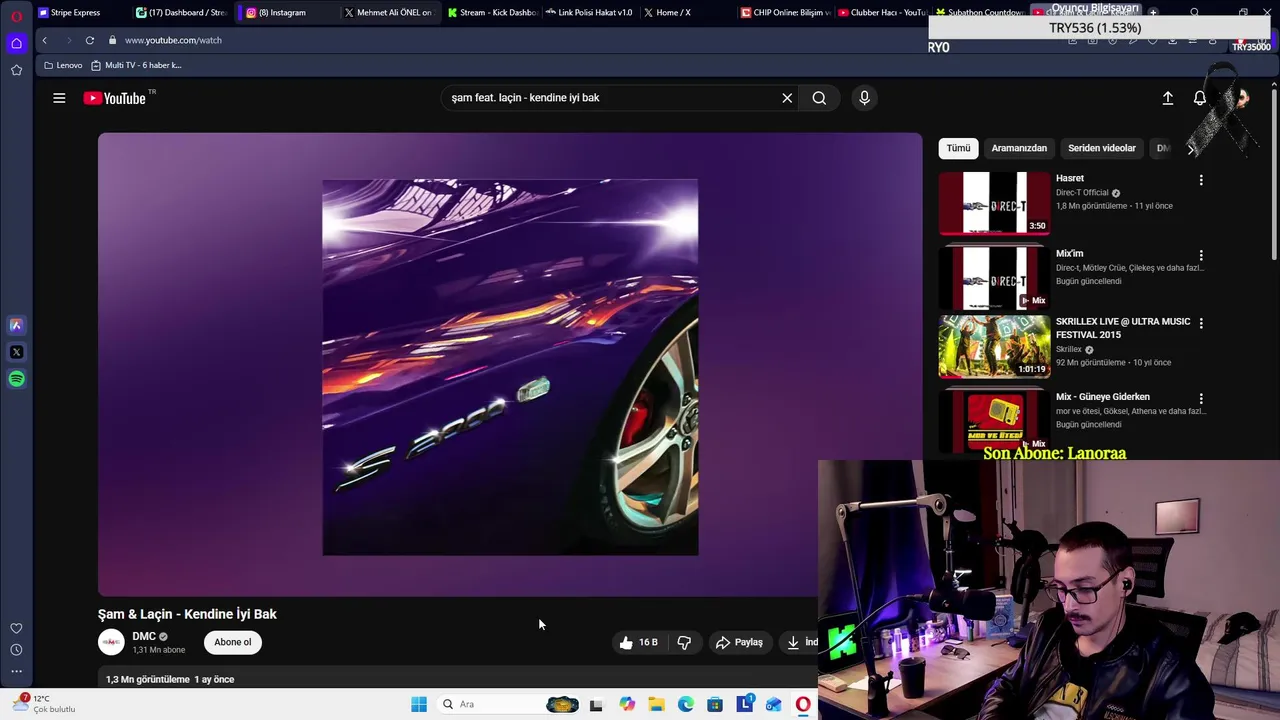Screen dimensions: 1280x720
Task: Open options menu for Hasret video
Action: pos(1201,180)
